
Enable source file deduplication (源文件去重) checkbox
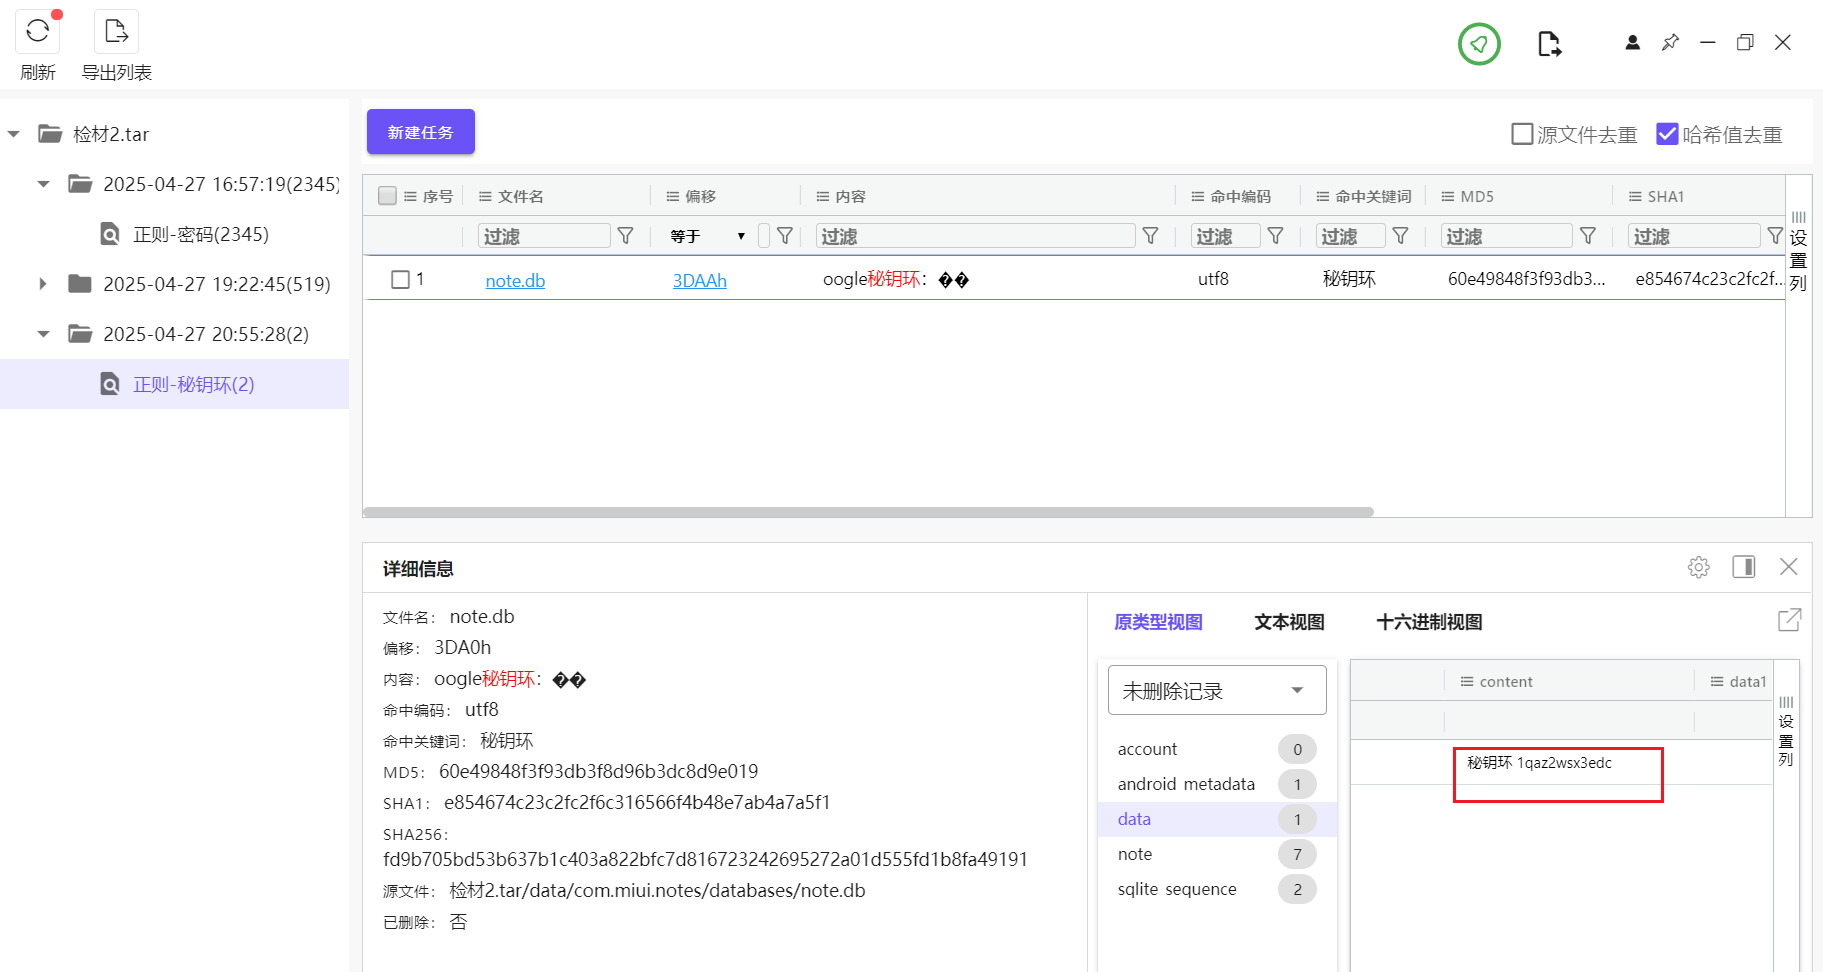point(1522,134)
